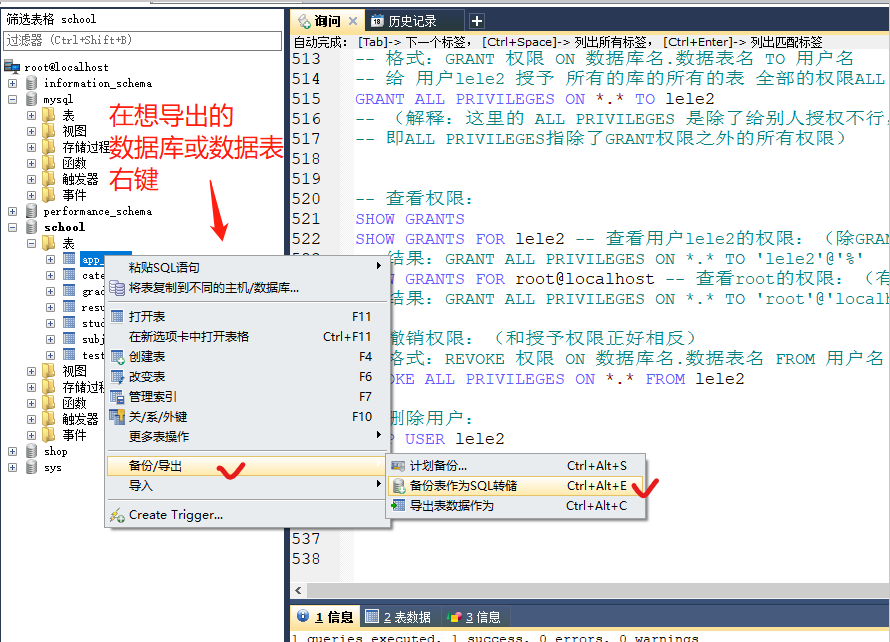Viewport: 890px width, 642px height.
Task: Expand the shop database node
Action: click(x=12, y=451)
